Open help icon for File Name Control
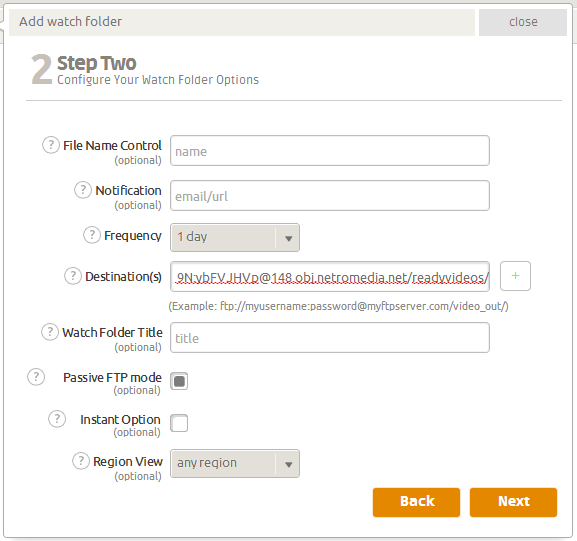577x541 pixels. [51, 145]
